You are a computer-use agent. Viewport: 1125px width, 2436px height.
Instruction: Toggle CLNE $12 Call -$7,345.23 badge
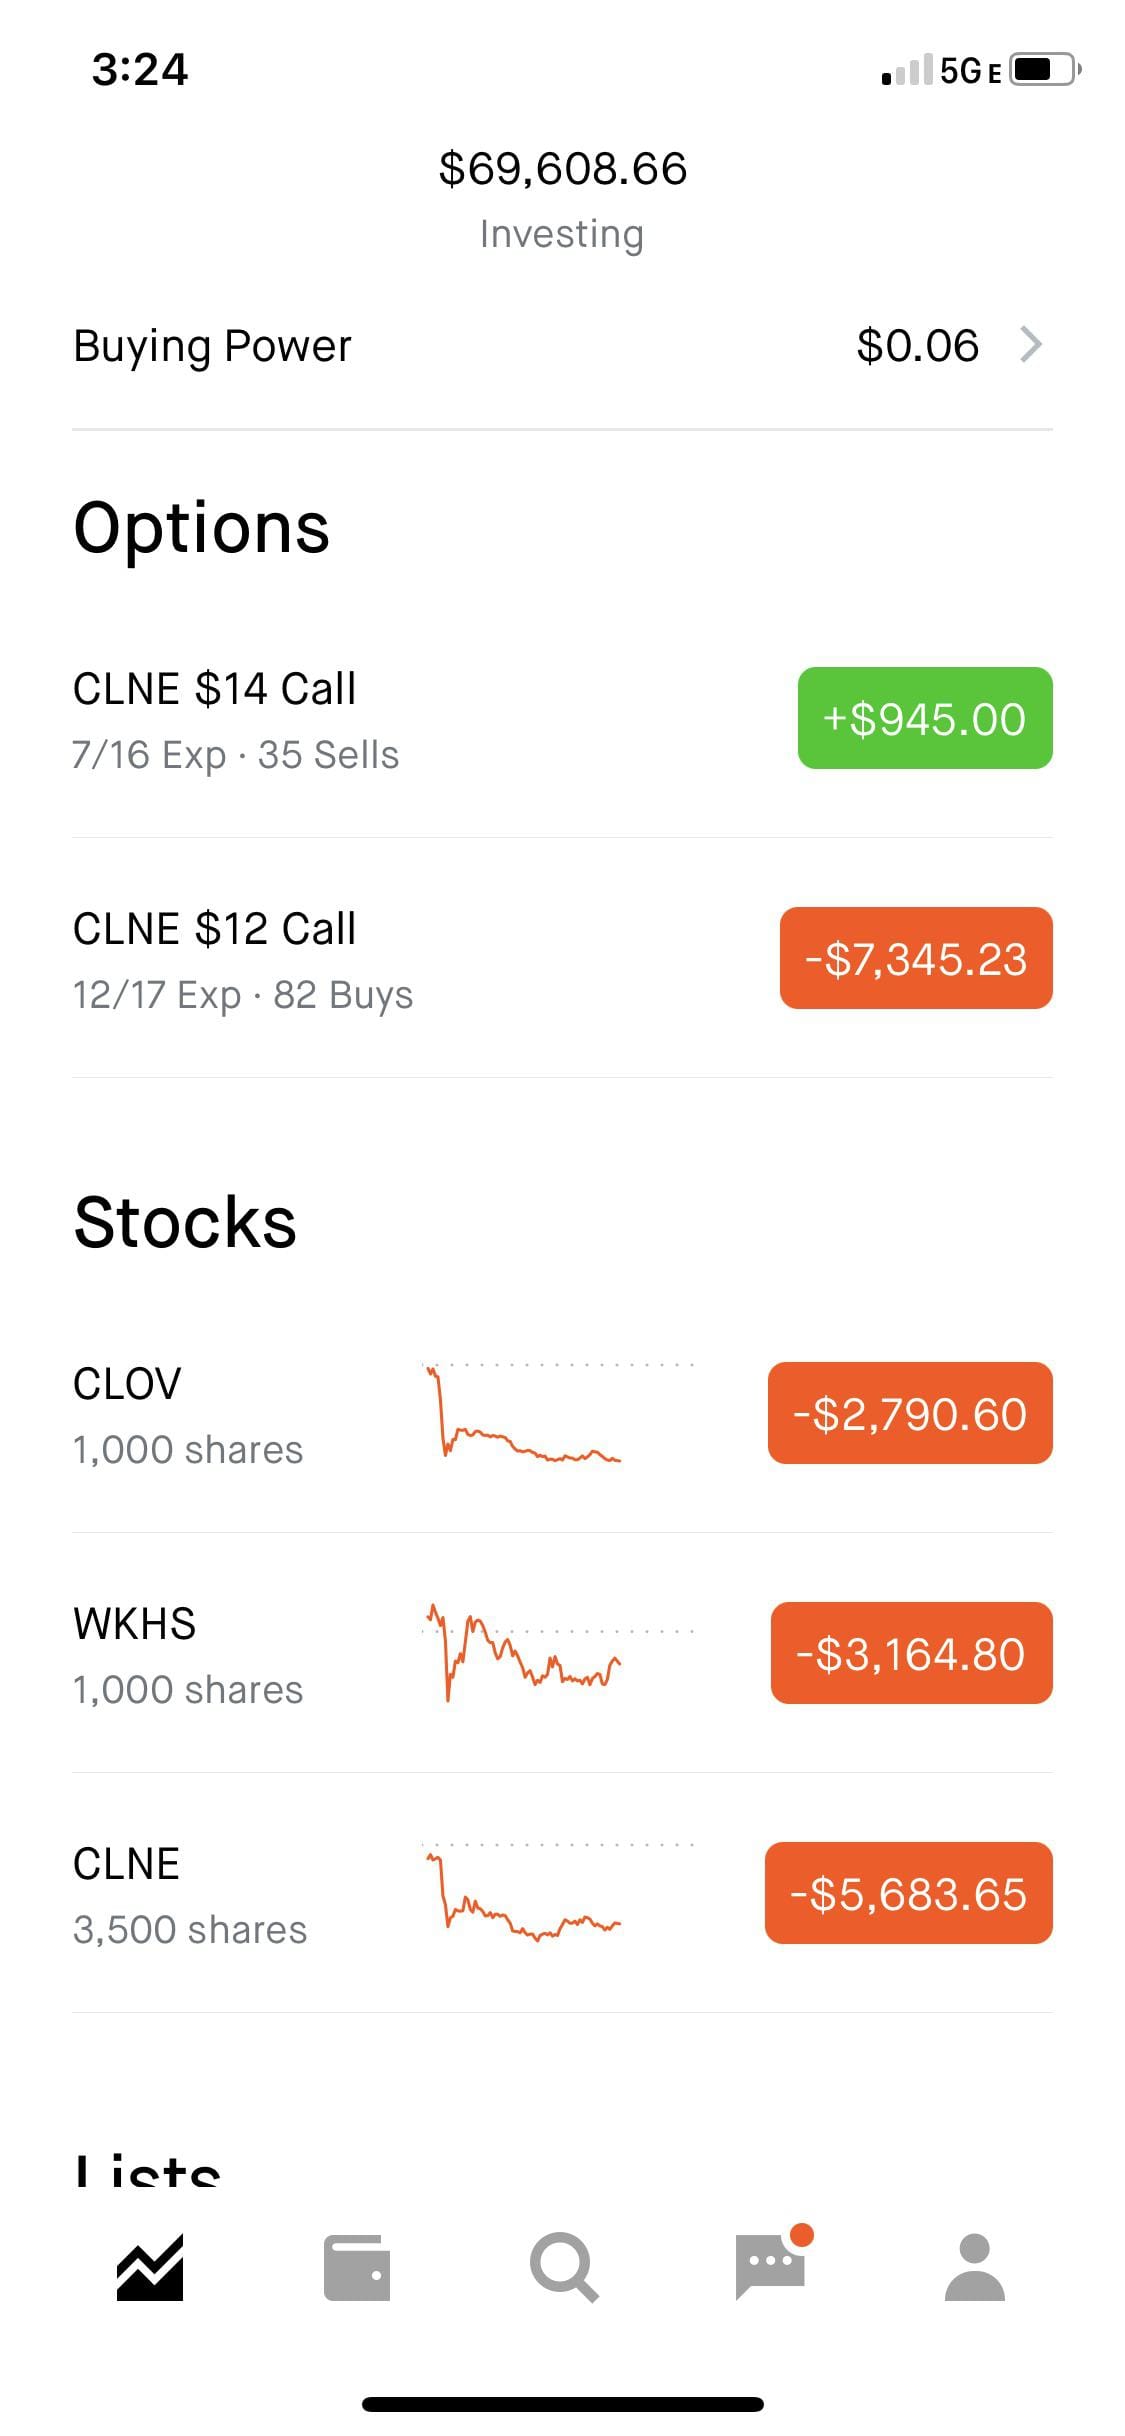916,958
